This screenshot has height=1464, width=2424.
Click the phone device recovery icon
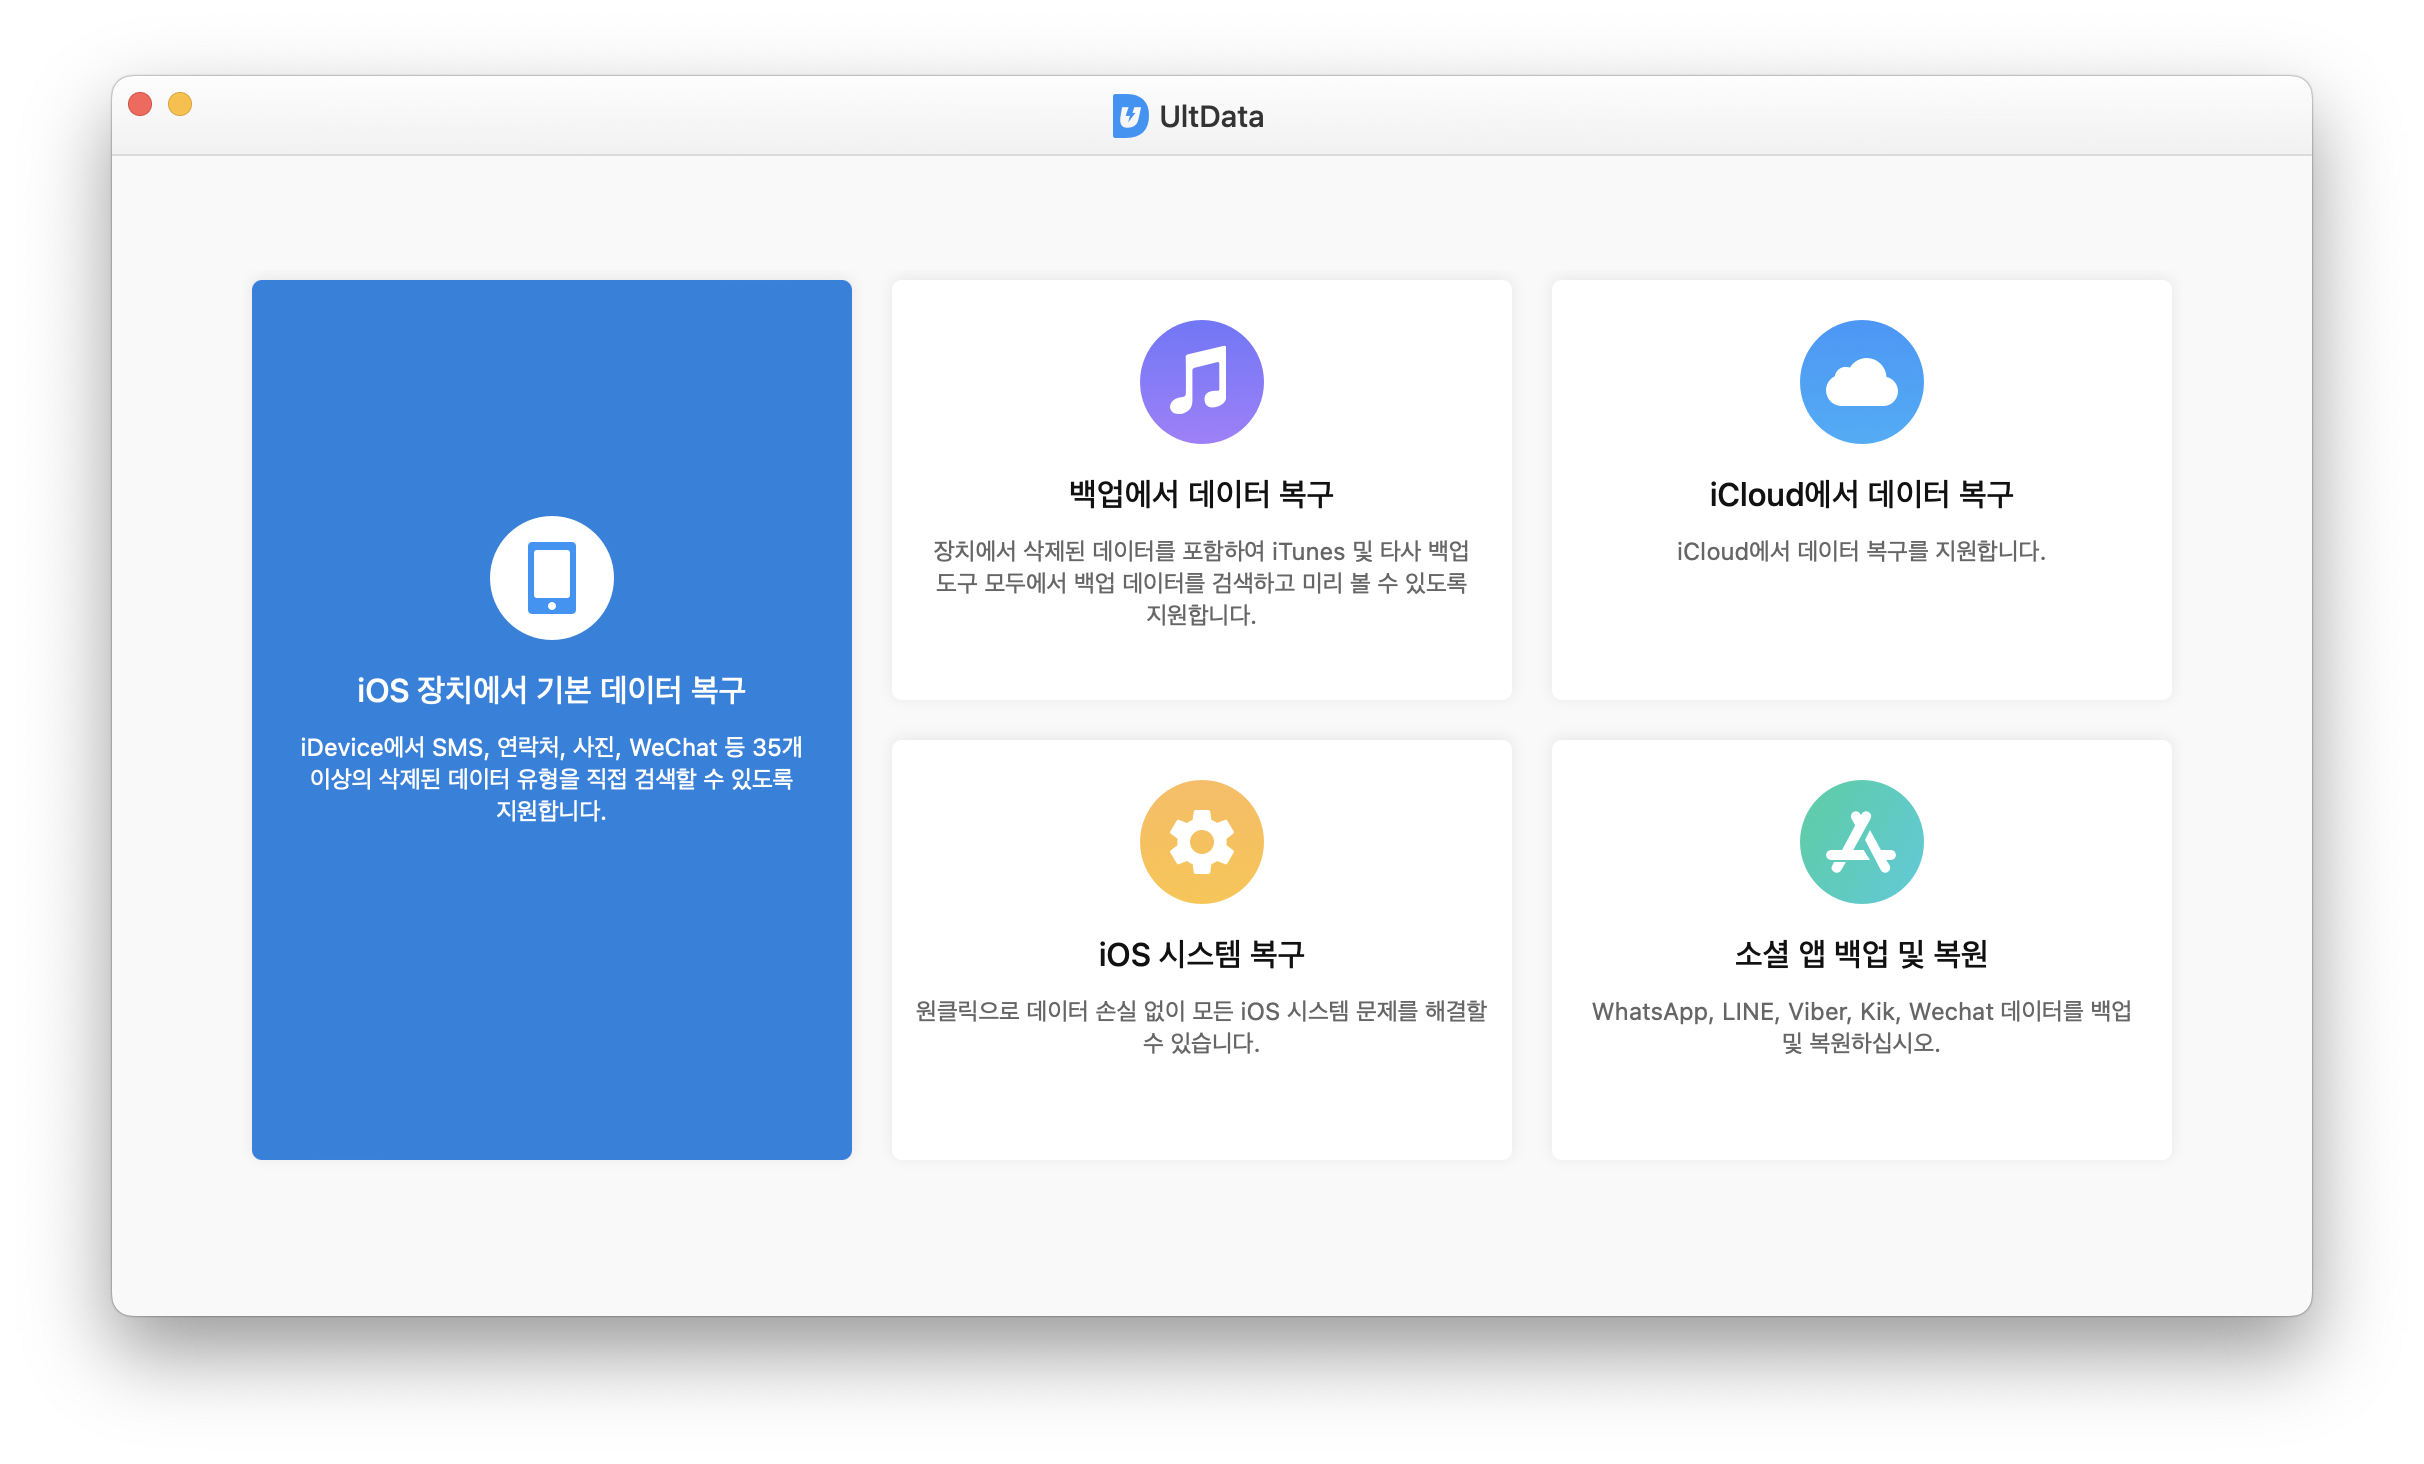(551, 578)
